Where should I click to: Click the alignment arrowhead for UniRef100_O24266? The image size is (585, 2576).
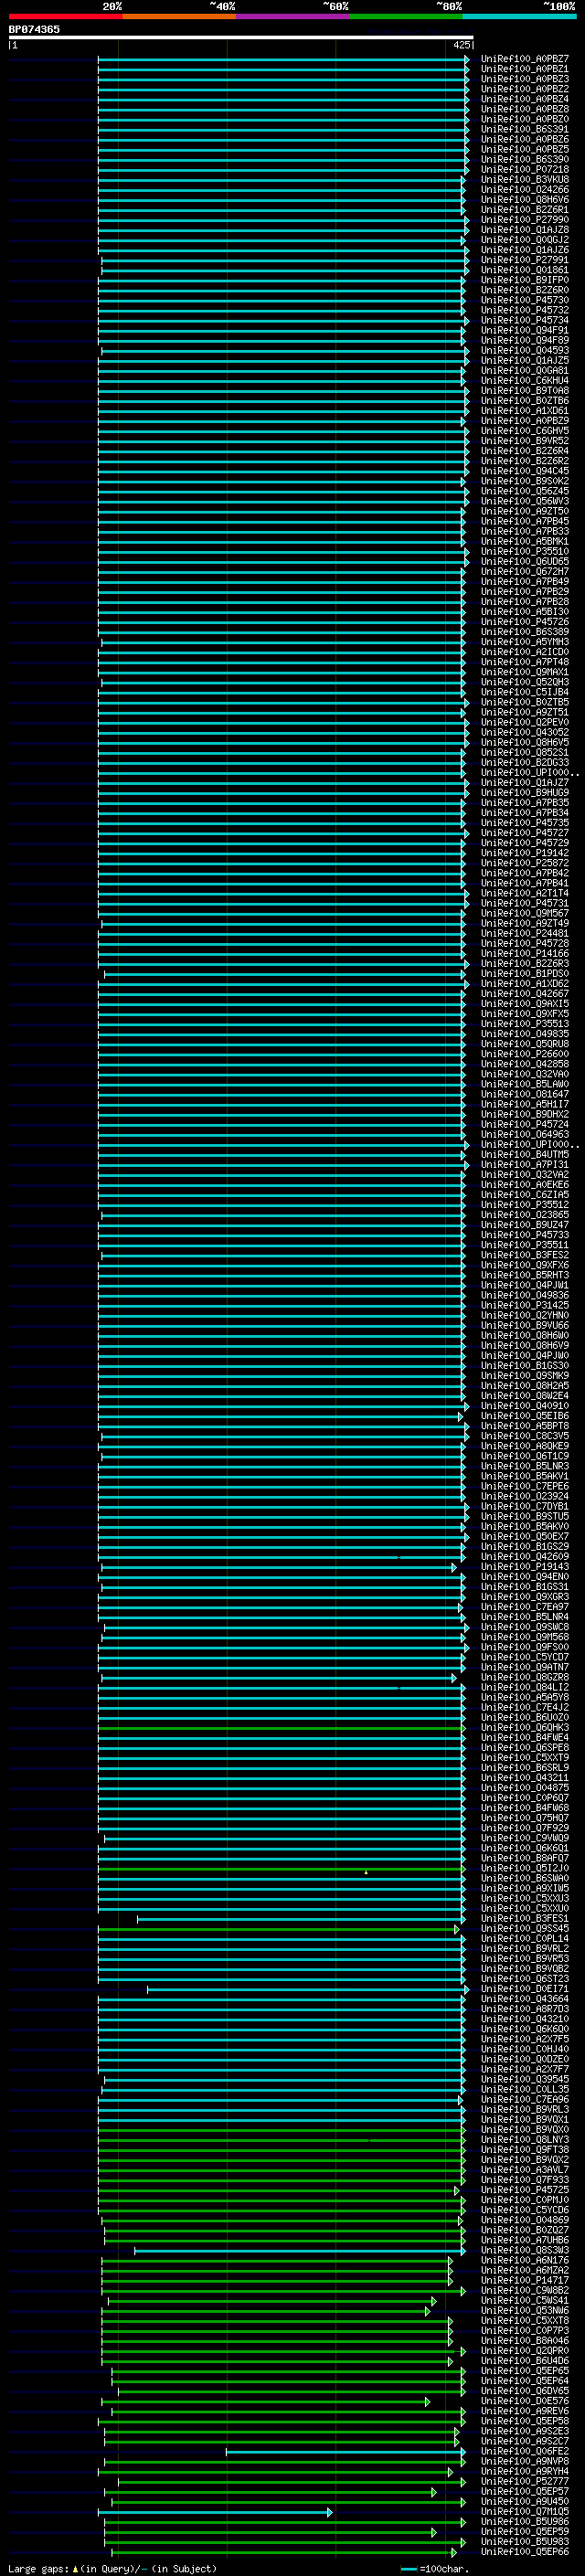tap(463, 189)
